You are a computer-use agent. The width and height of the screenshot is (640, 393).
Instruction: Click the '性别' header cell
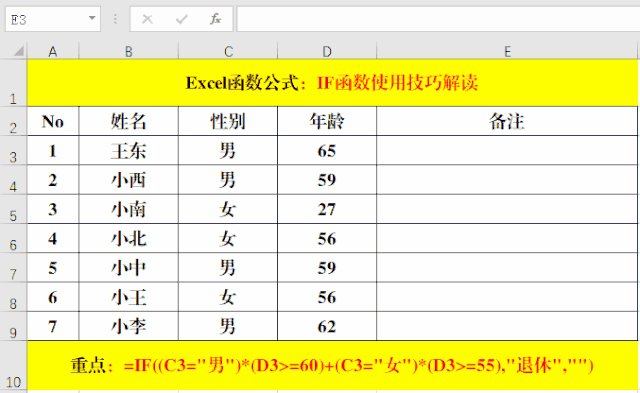[x=228, y=122]
